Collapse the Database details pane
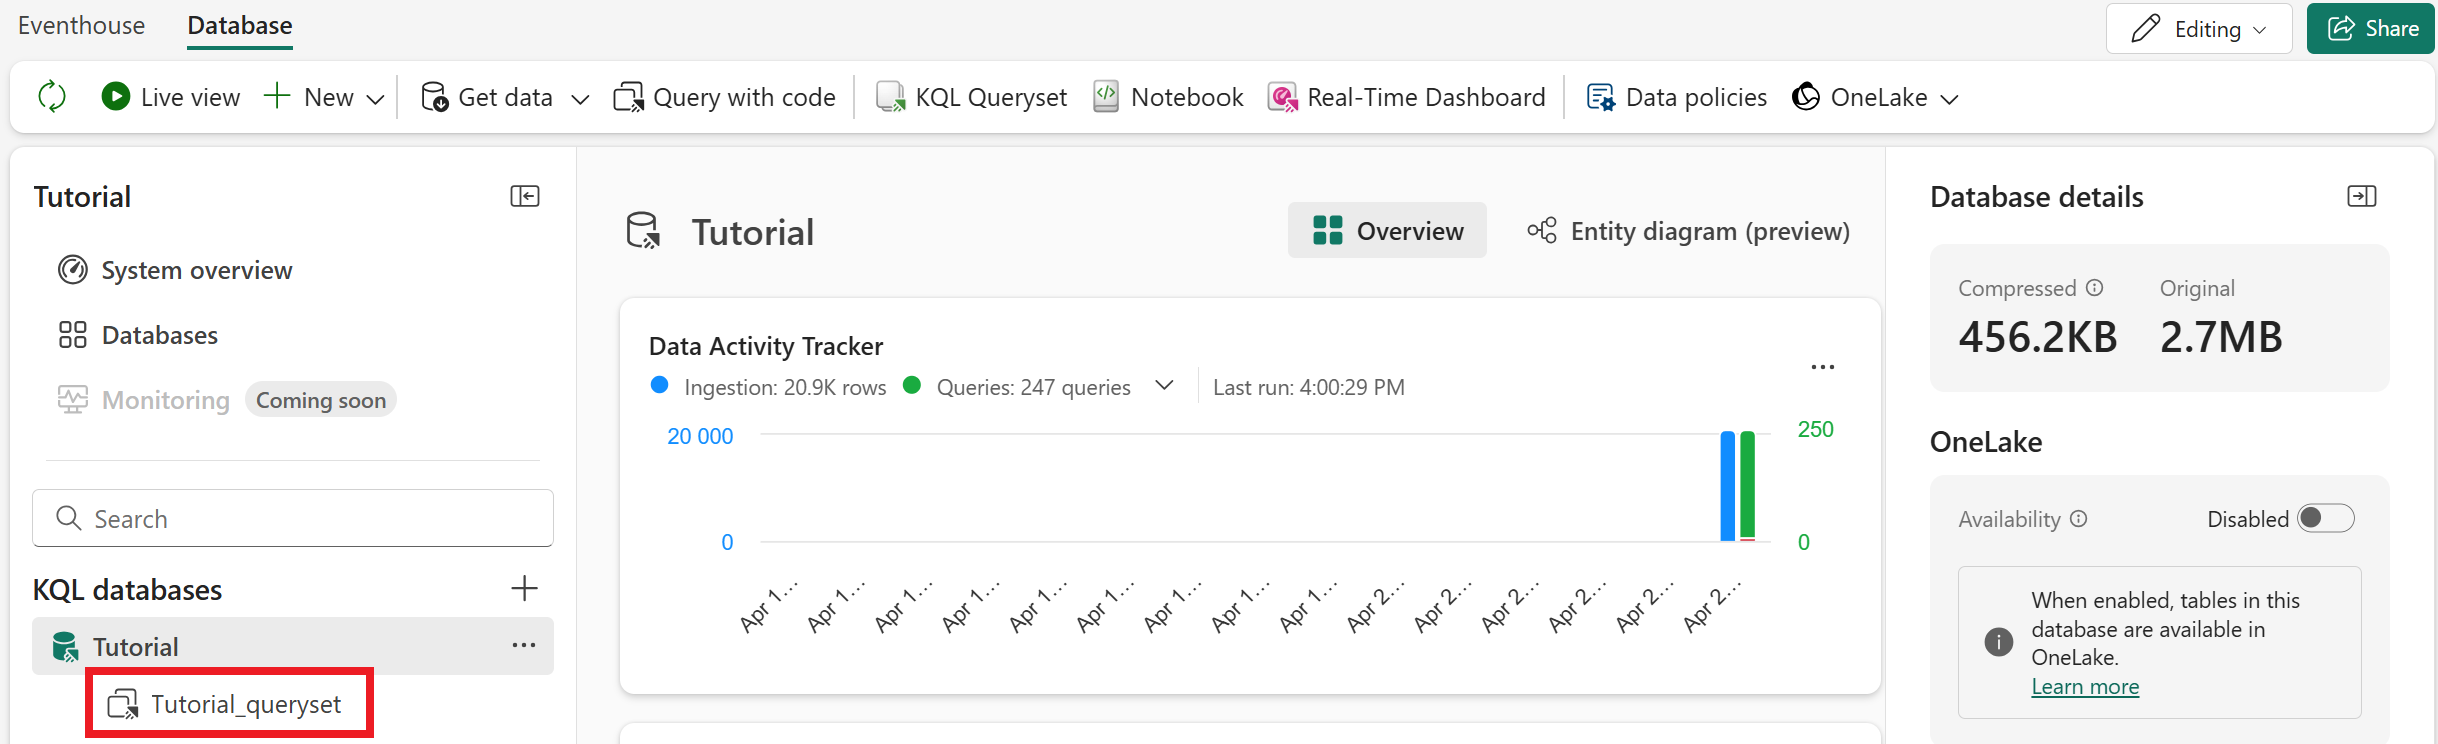The height and width of the screenshot is (744, 2438). tap(2362, 196)
